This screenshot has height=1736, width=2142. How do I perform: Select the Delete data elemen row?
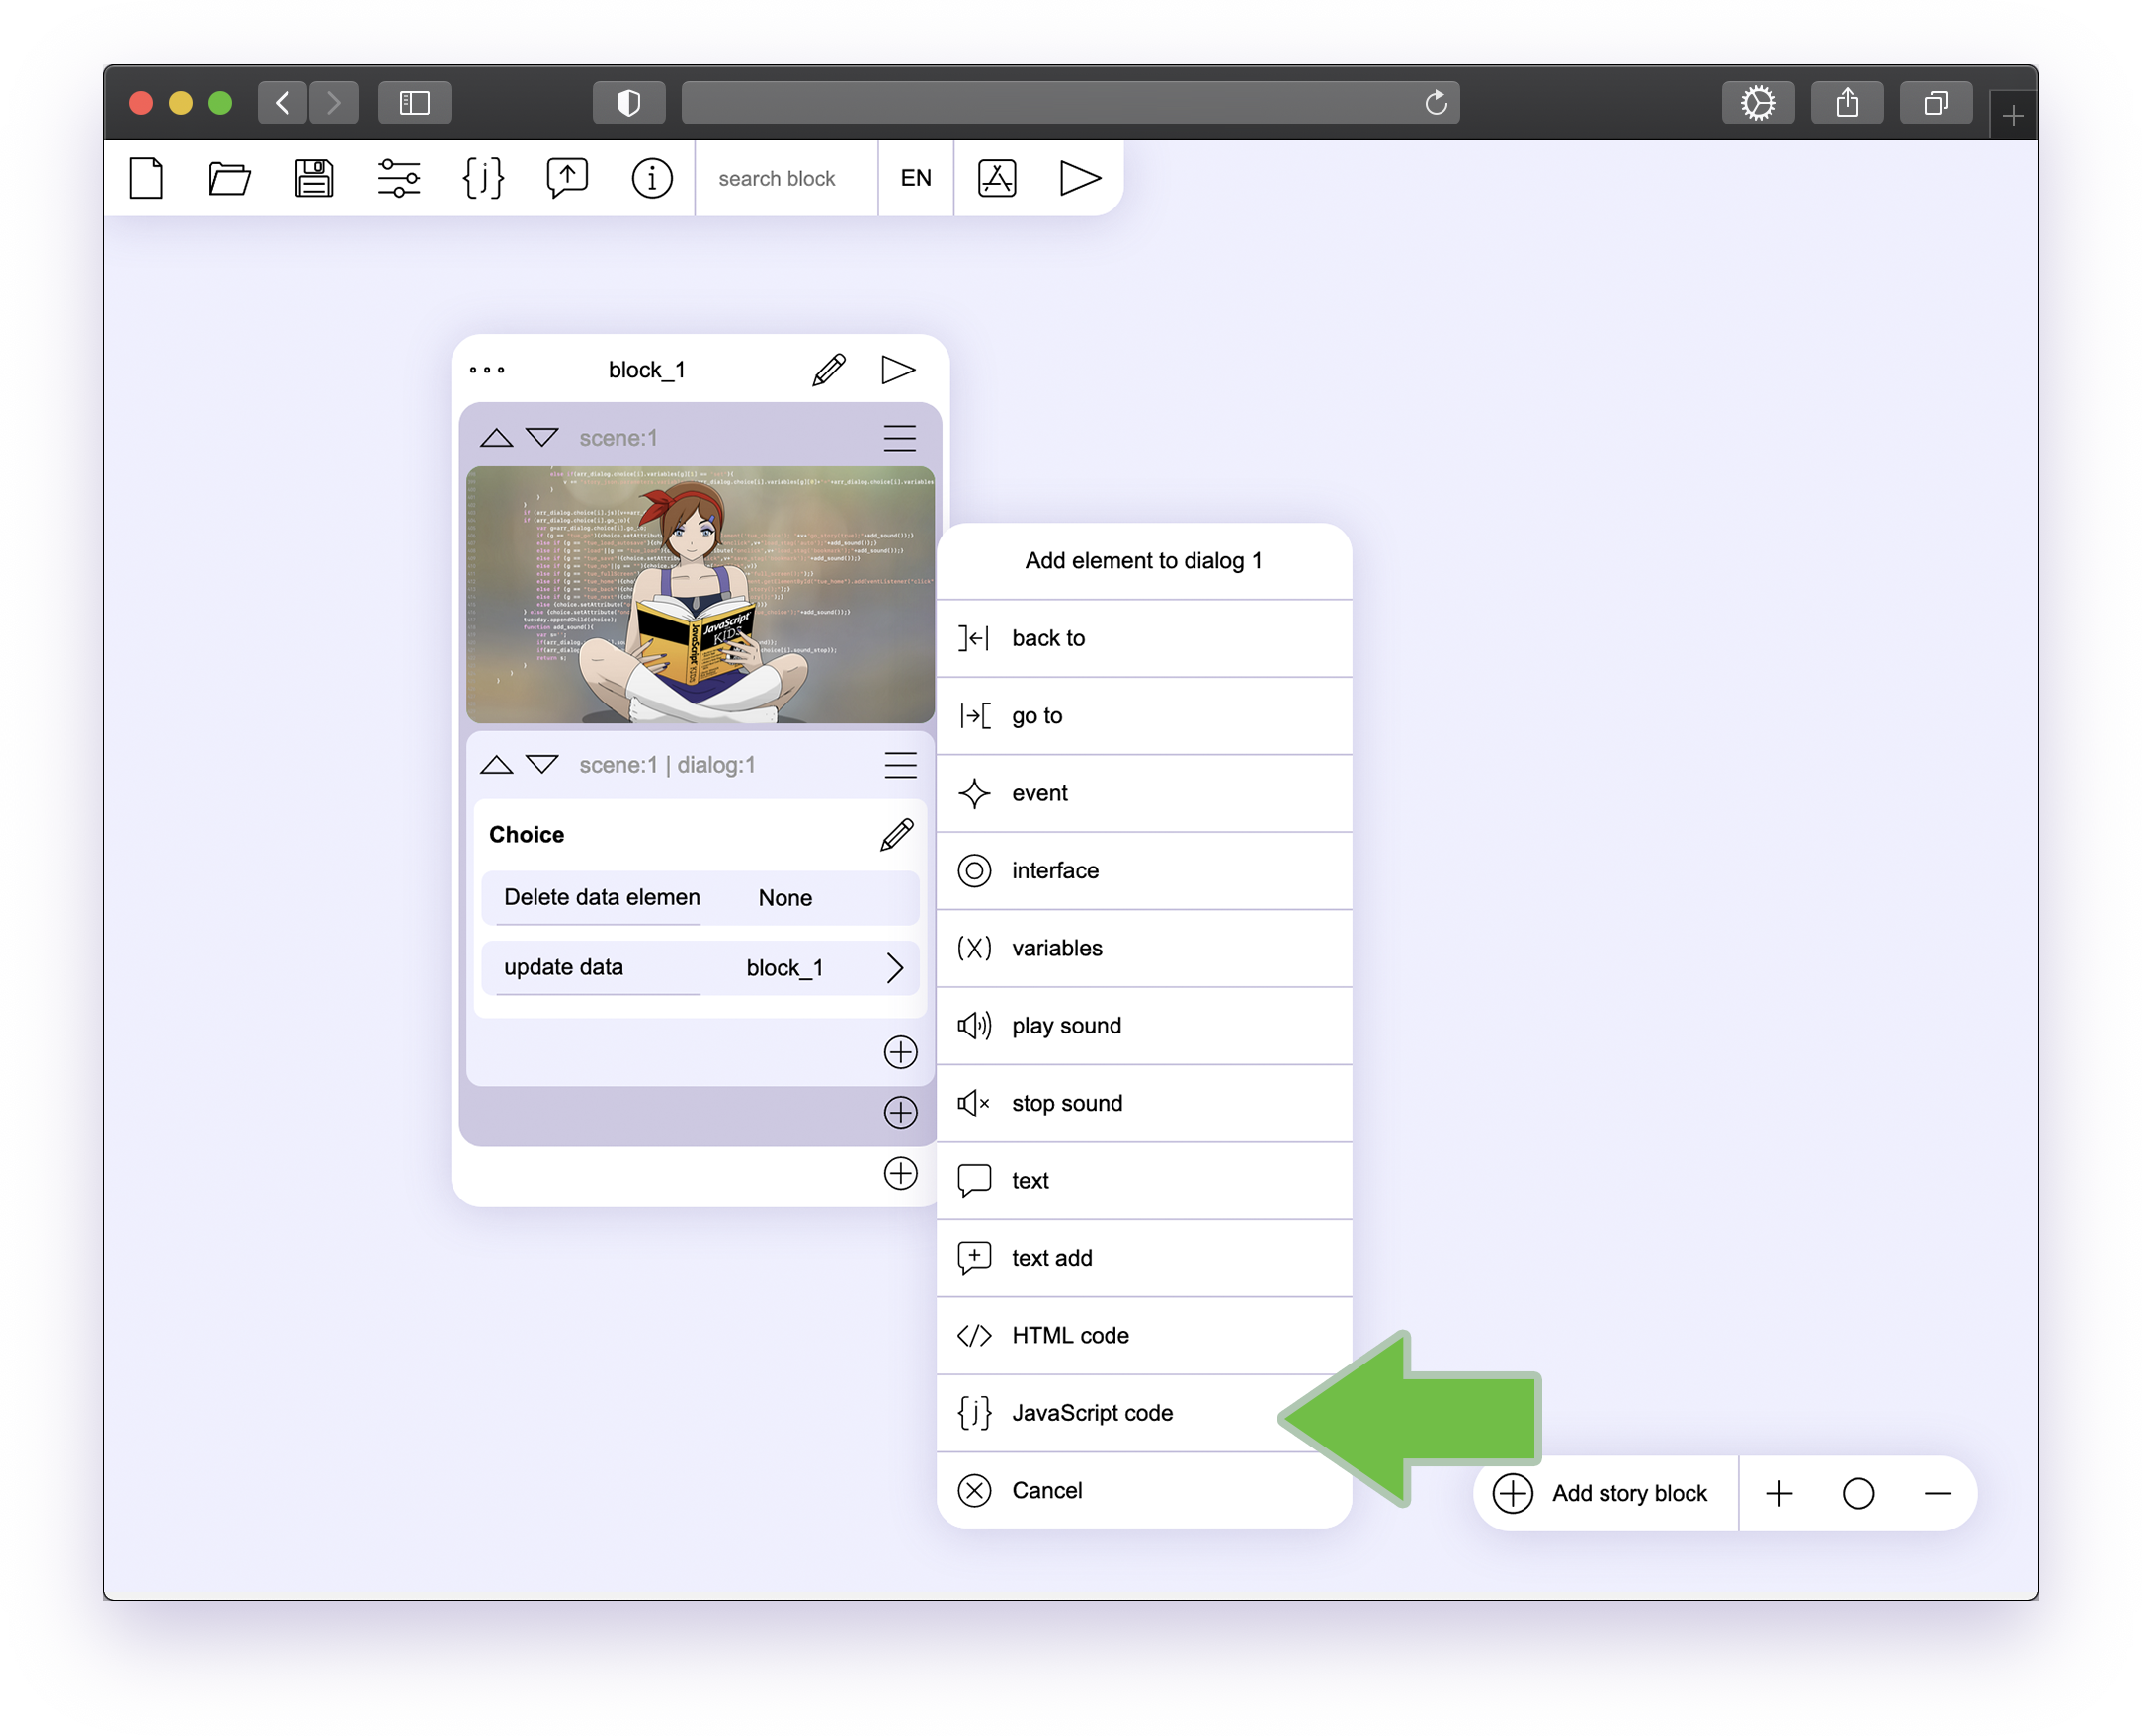(700, 898)
